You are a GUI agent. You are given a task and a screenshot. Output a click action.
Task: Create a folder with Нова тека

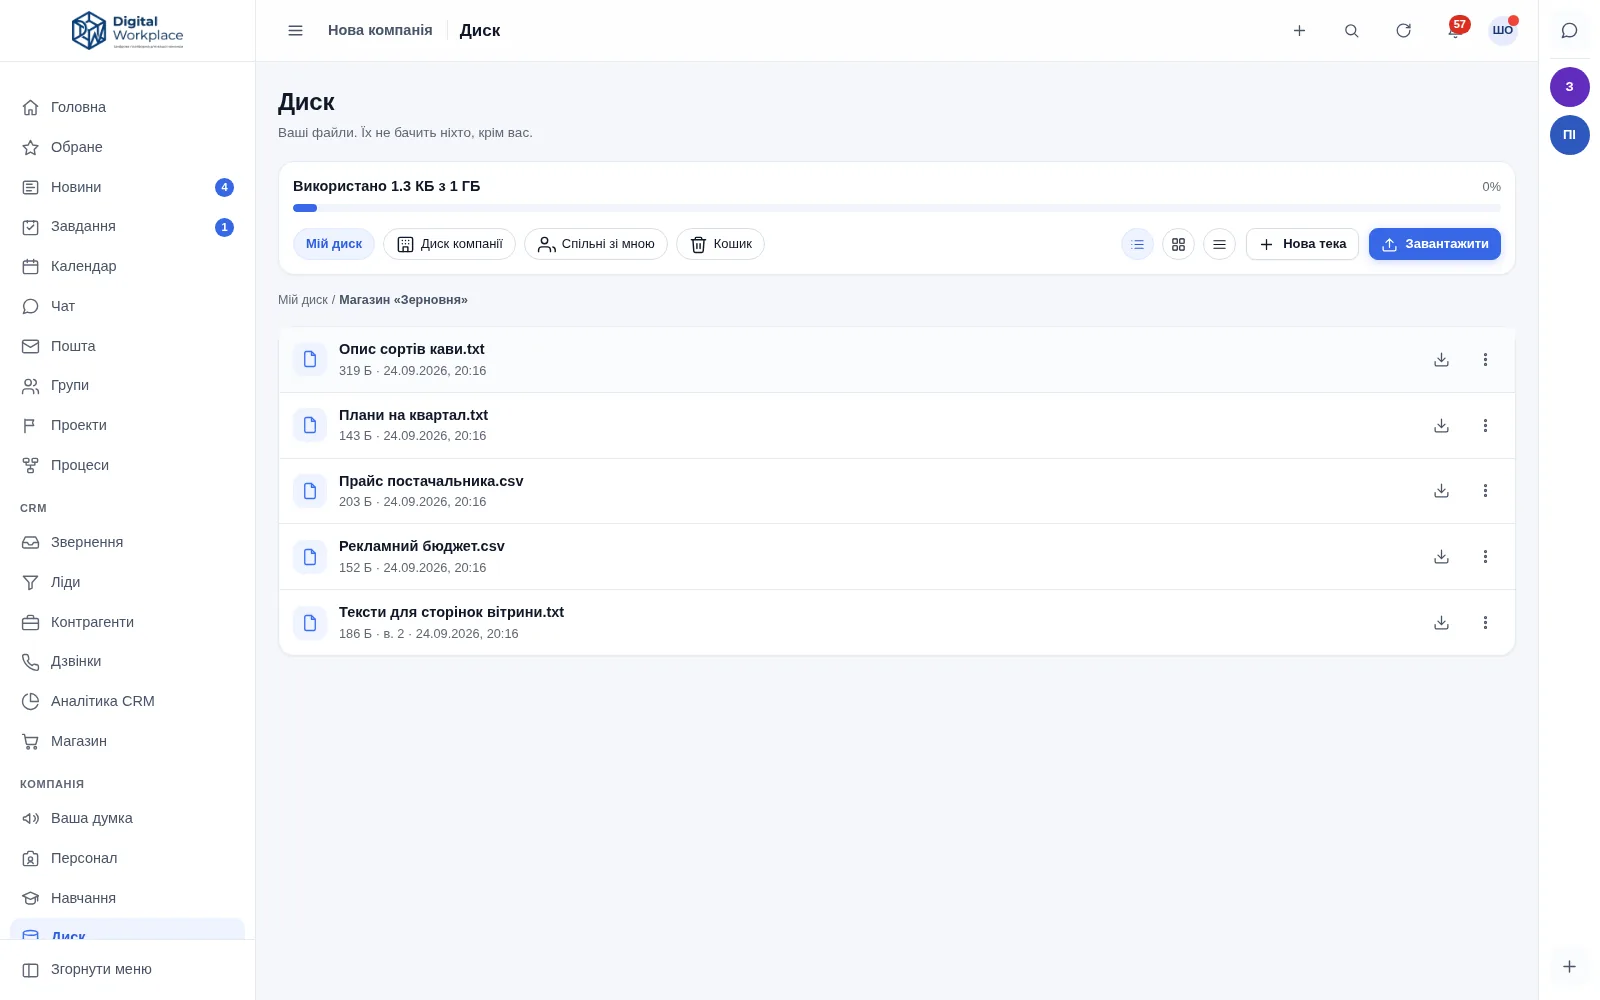[x=1302, y=244]
